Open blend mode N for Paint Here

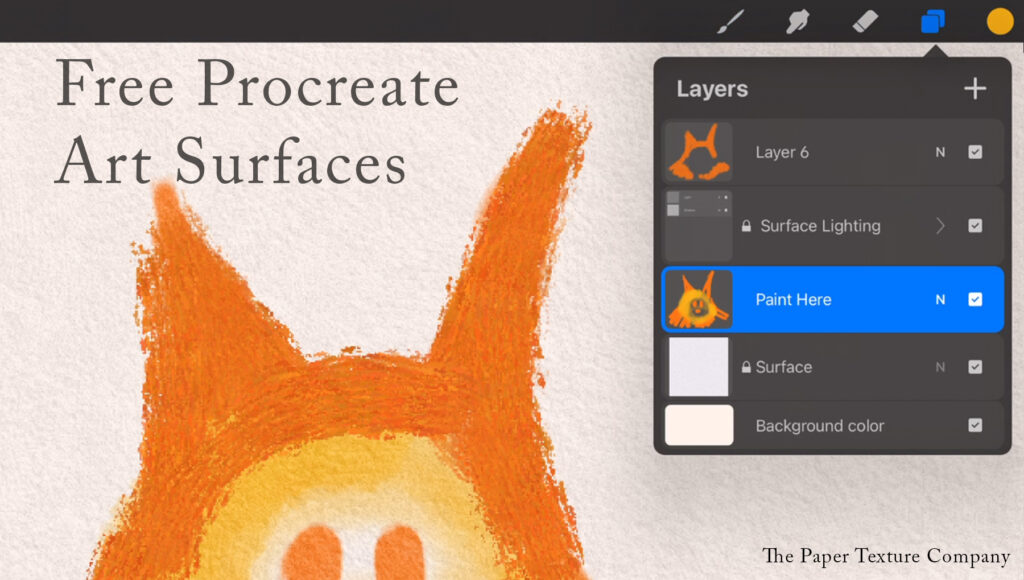[x=939, y=299]
